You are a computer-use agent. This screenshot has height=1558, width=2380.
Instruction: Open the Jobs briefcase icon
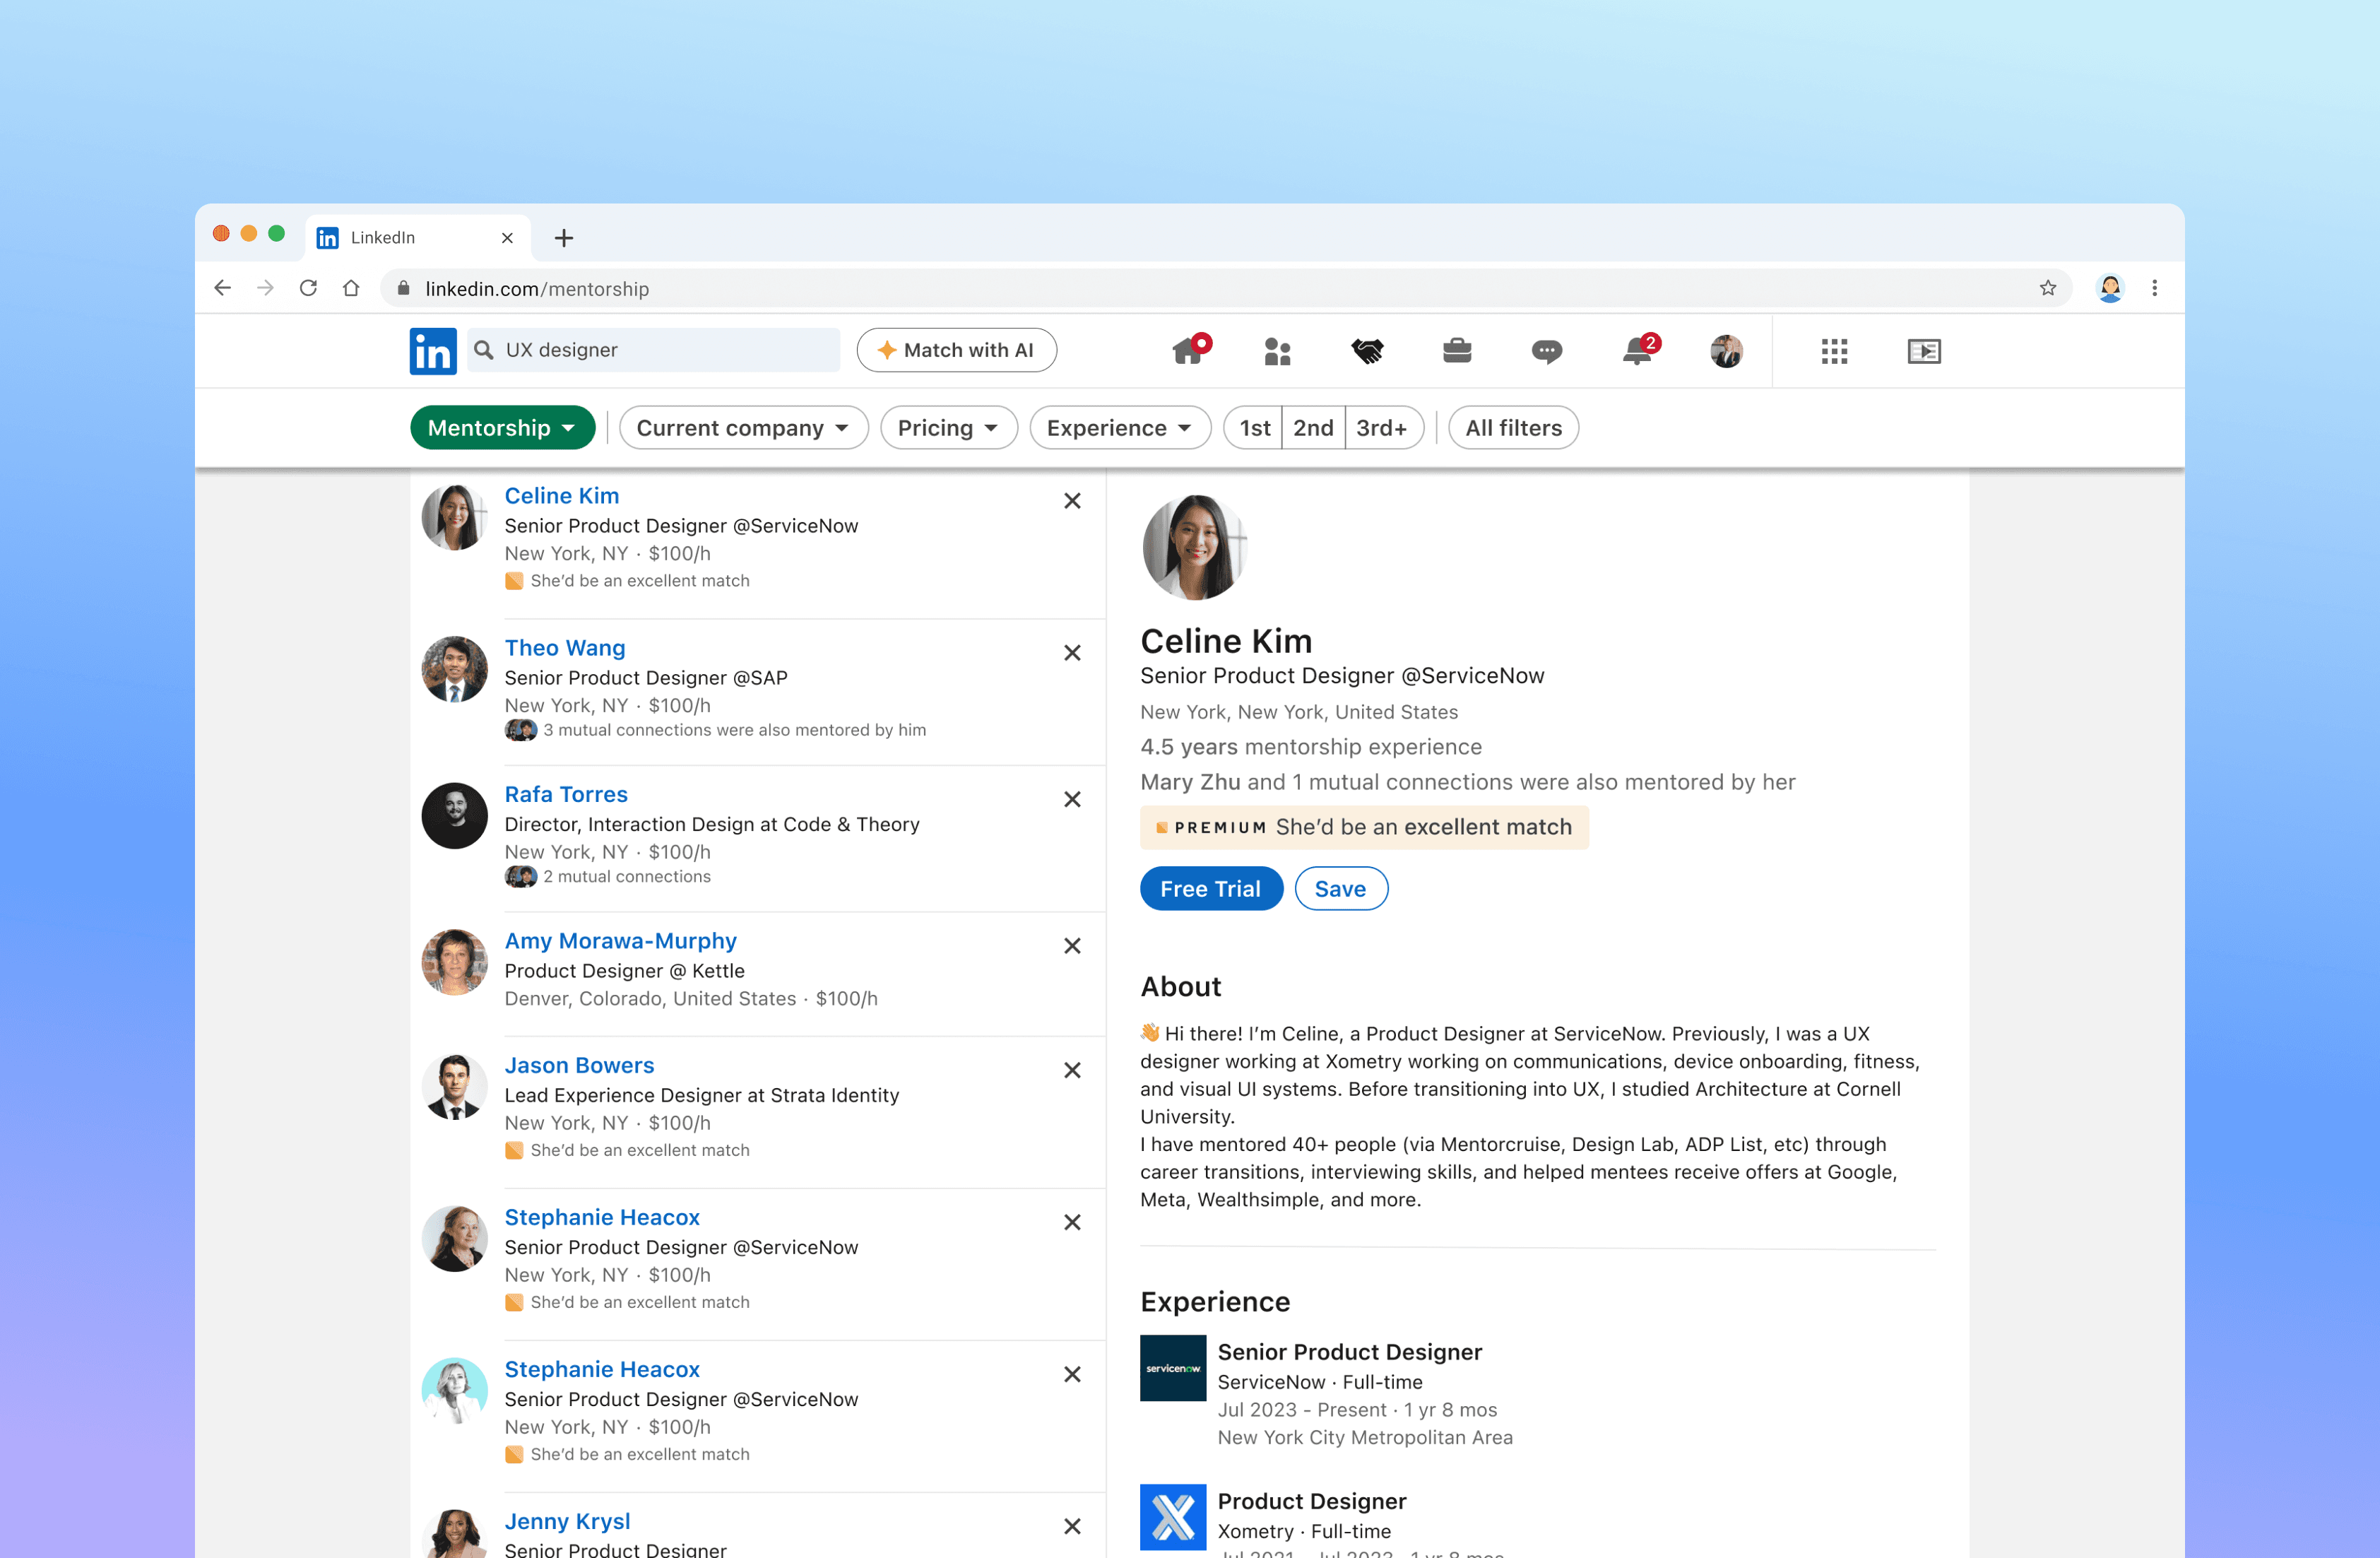(x=1457, y=351)
